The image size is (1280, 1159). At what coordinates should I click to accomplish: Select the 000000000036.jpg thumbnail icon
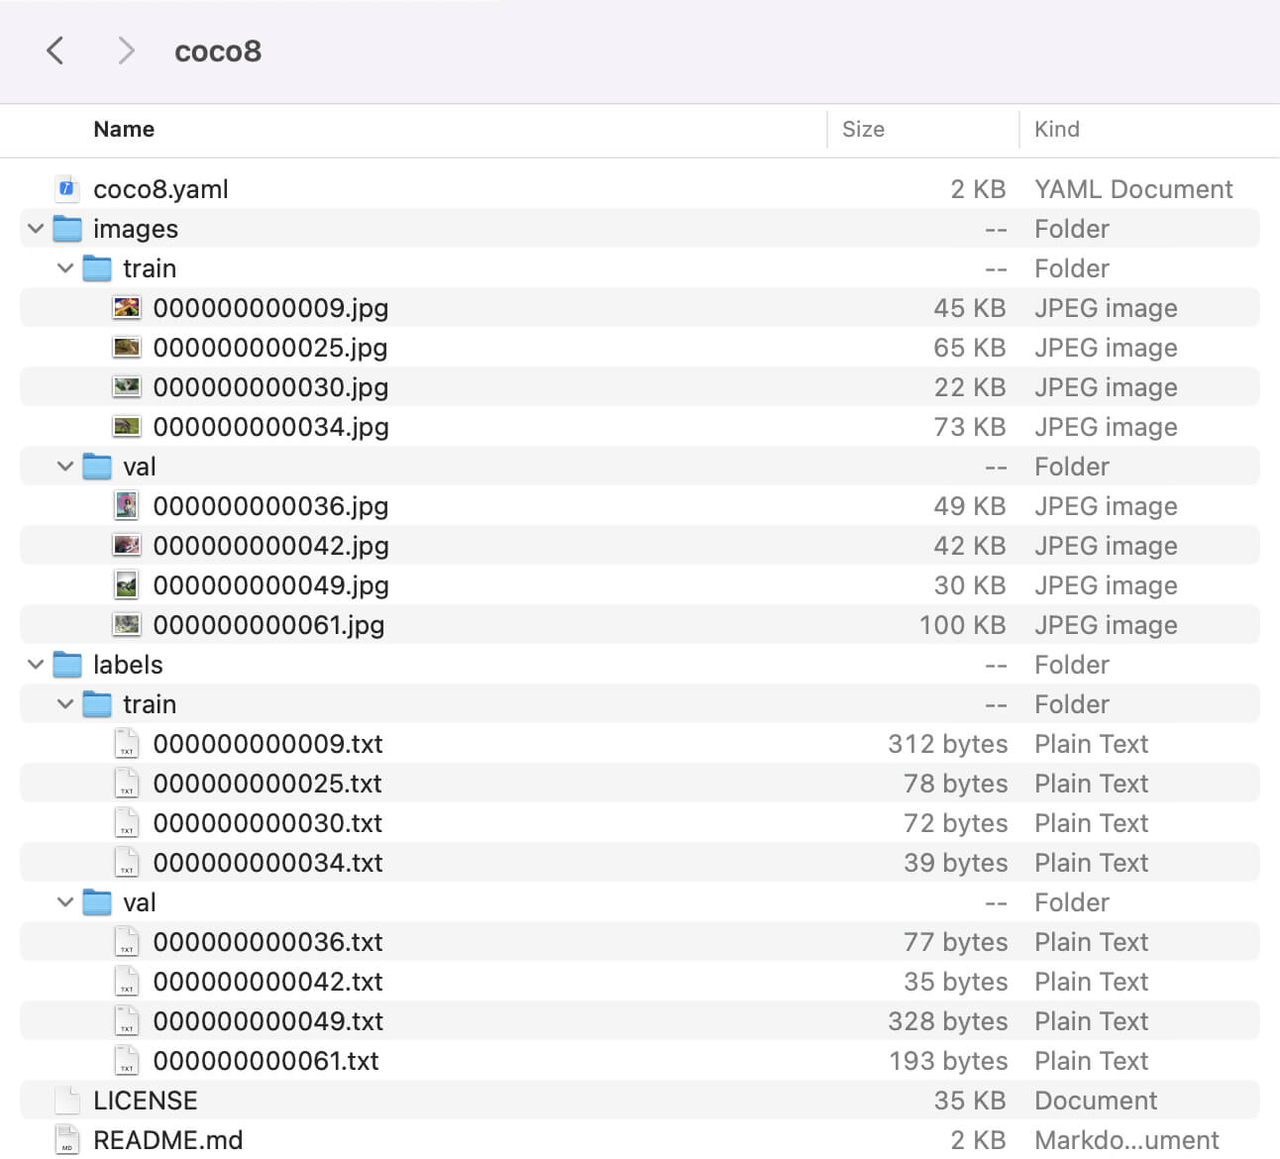point(126,505)
